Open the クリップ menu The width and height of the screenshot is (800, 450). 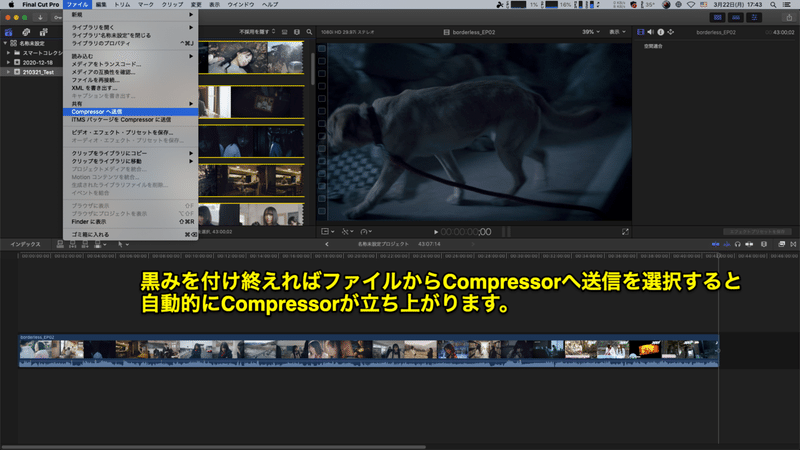(172, 5)
